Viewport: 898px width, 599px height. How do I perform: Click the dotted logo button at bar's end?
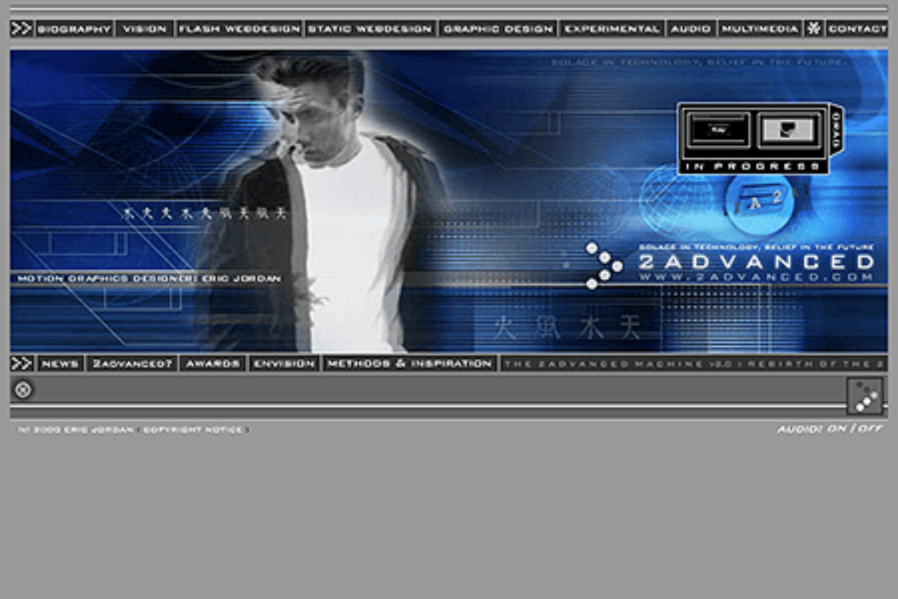[x=865, y=396]
